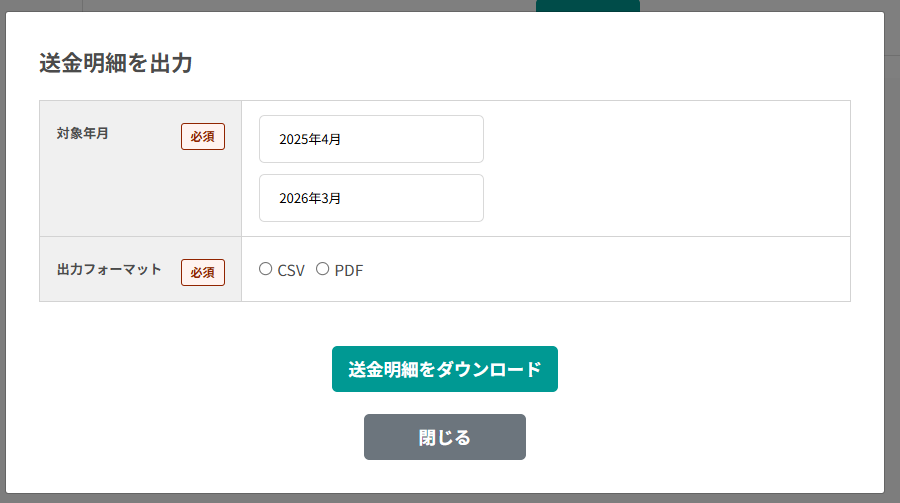Click the 対象年月 field label
Screen dimensions: 900x503
coord(83,134)
